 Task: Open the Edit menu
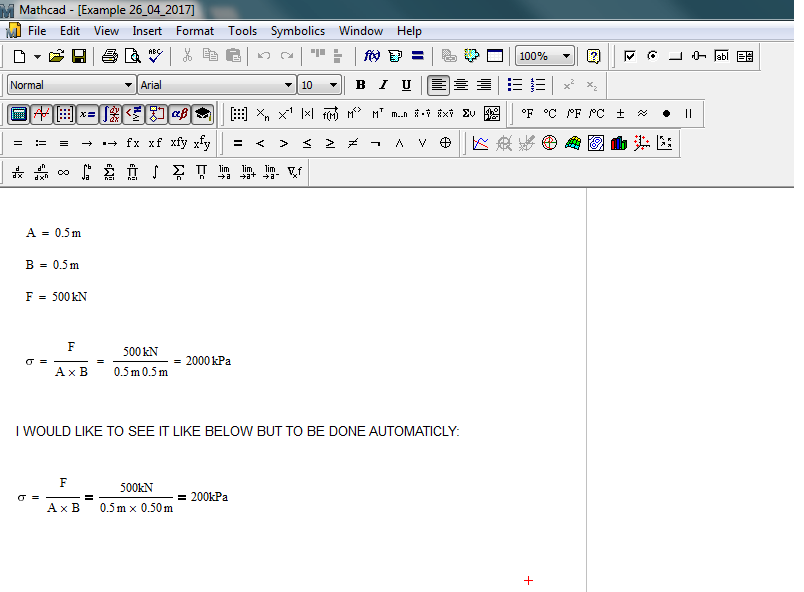pyautogui.click(x=70, y=31)
